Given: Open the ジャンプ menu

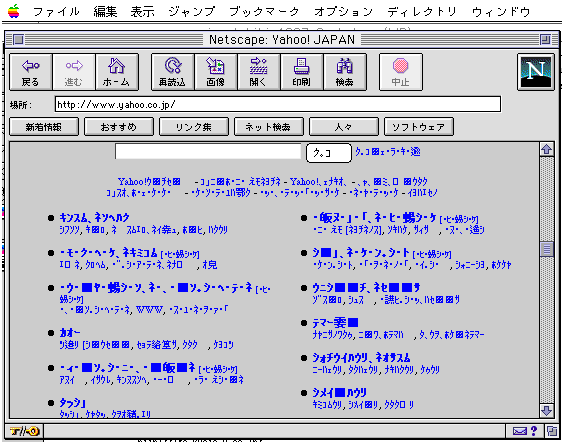Looking at the screenshot, I should 191,12.
